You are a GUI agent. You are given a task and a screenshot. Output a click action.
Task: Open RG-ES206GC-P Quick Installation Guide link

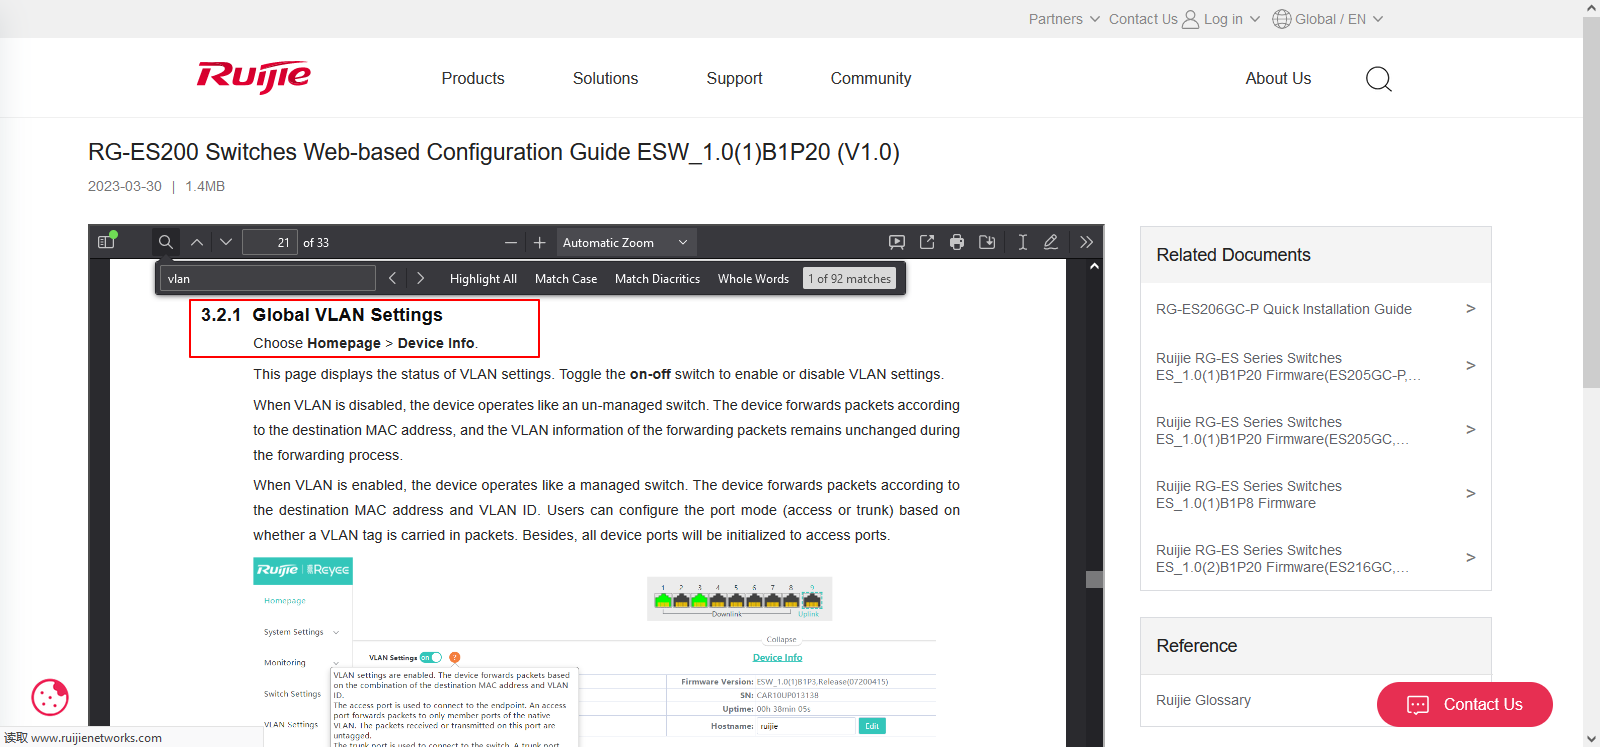(x=1284, y=309)
